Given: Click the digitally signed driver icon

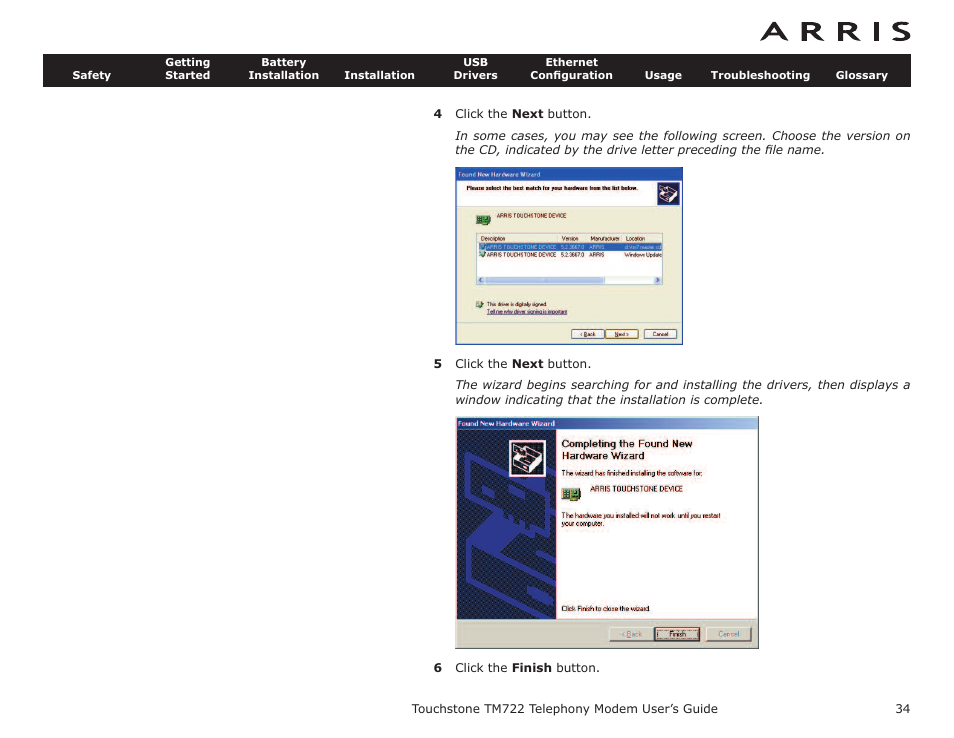Looking at the screenshot, I should tap(479, 304).
